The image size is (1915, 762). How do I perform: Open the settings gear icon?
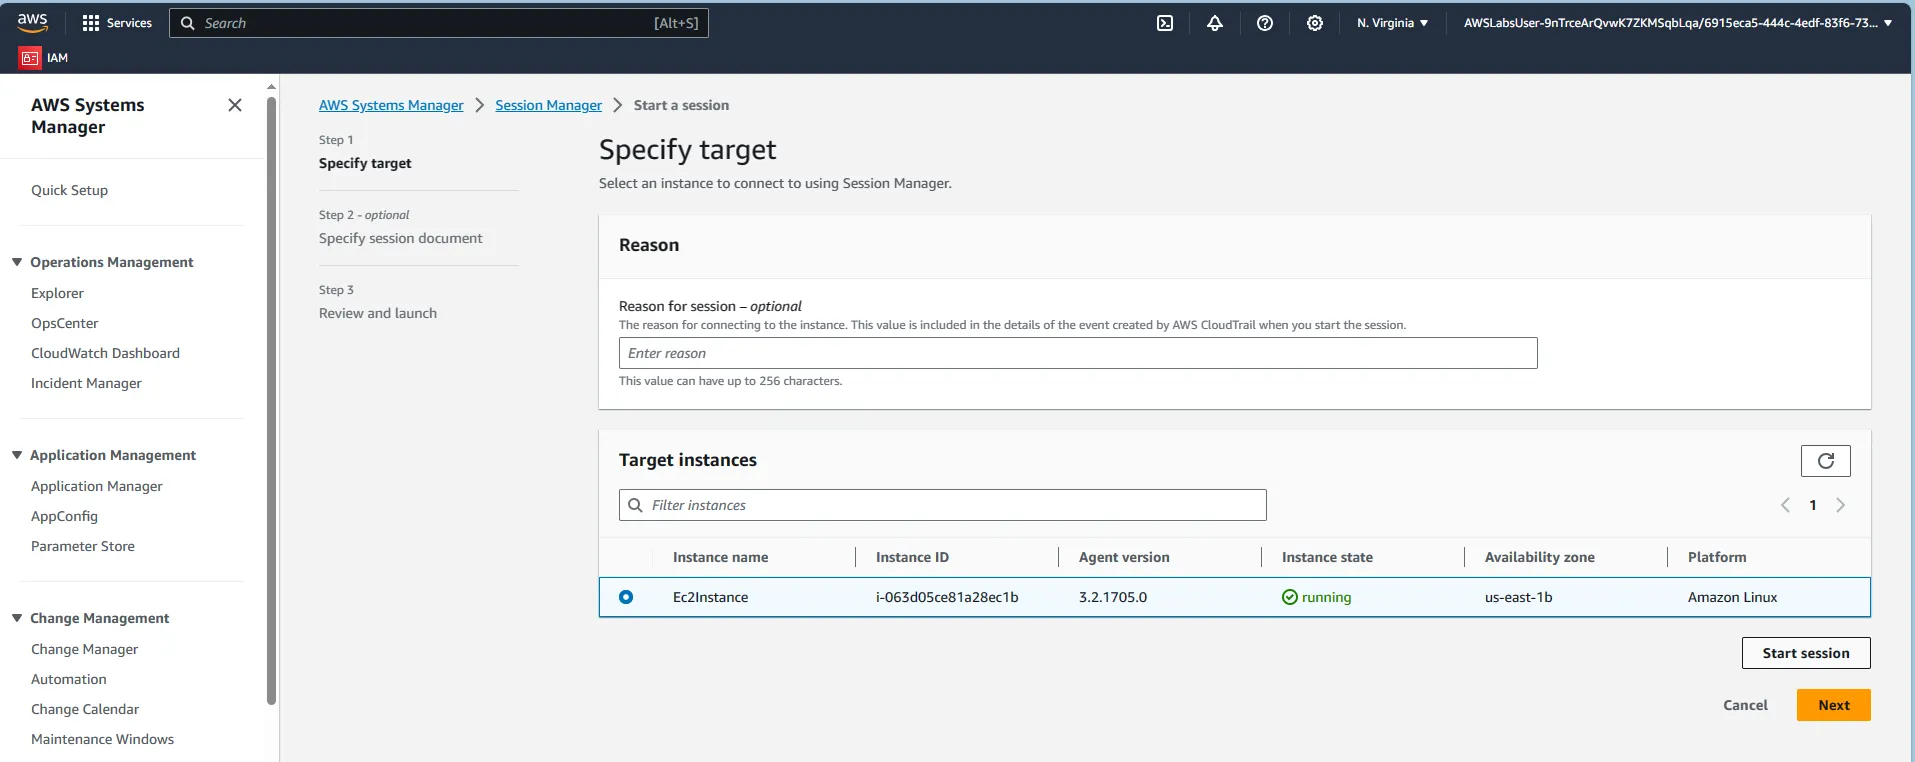pyautogui.click(x=1315, y=23)
